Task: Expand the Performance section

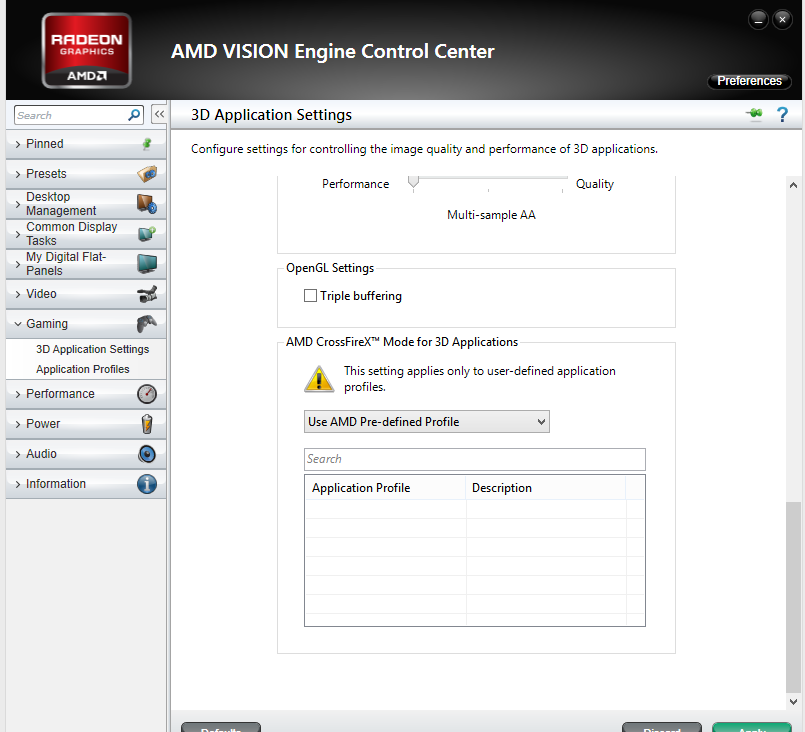Action: click(86, 394)
